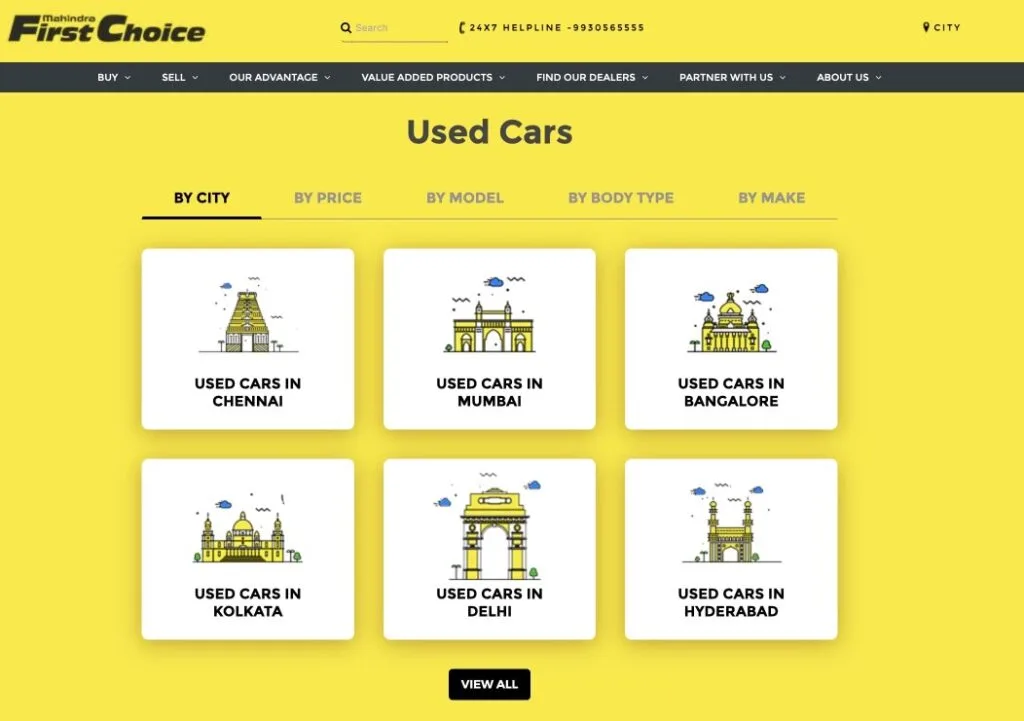The height and width of the screenshot is (721, 1024).
Task: Expand the Buy menu
Action: click(x=114, y=77)
